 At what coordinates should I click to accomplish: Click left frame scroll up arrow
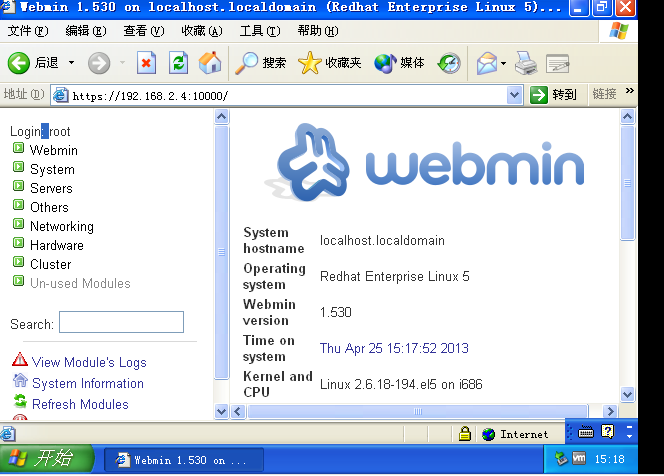221,116
